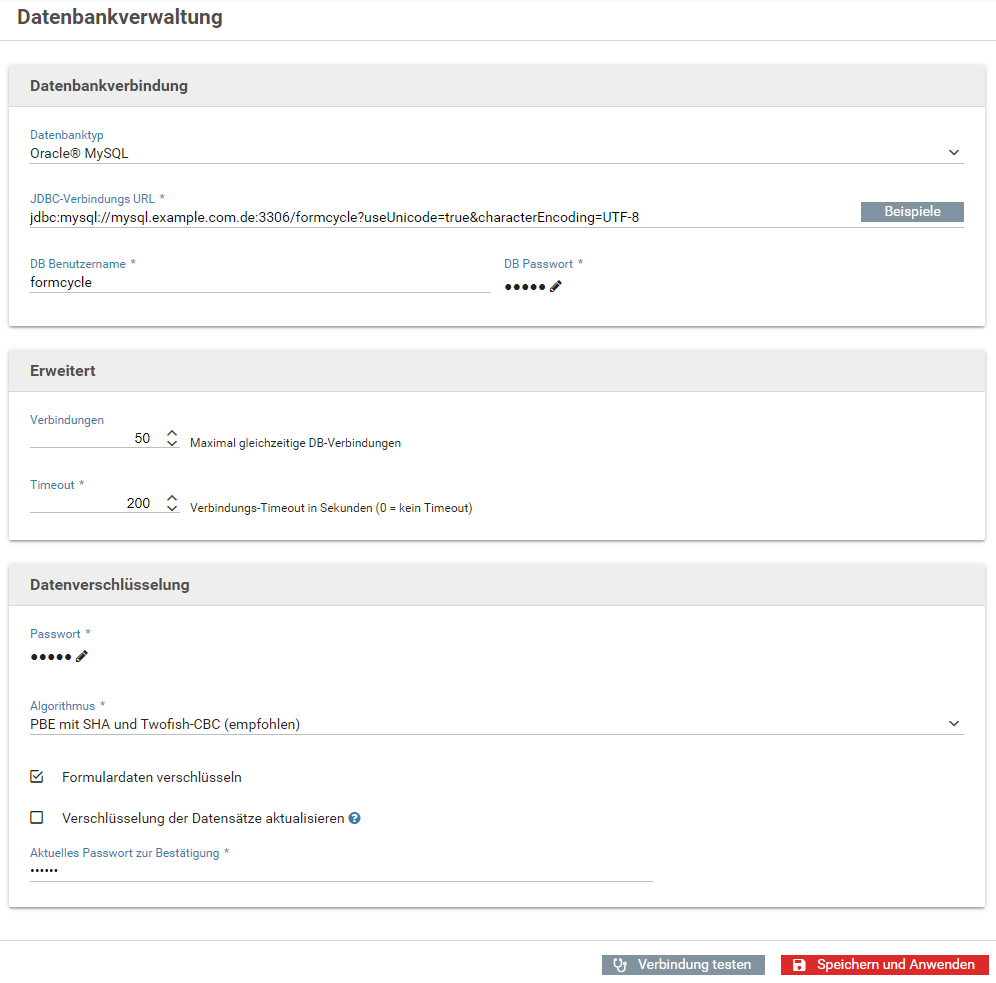The height and width of the screenshot is (983, 996).
Task: Toggle the Formulardaten verschlüsseln checkbox
Action: (37, 776)
